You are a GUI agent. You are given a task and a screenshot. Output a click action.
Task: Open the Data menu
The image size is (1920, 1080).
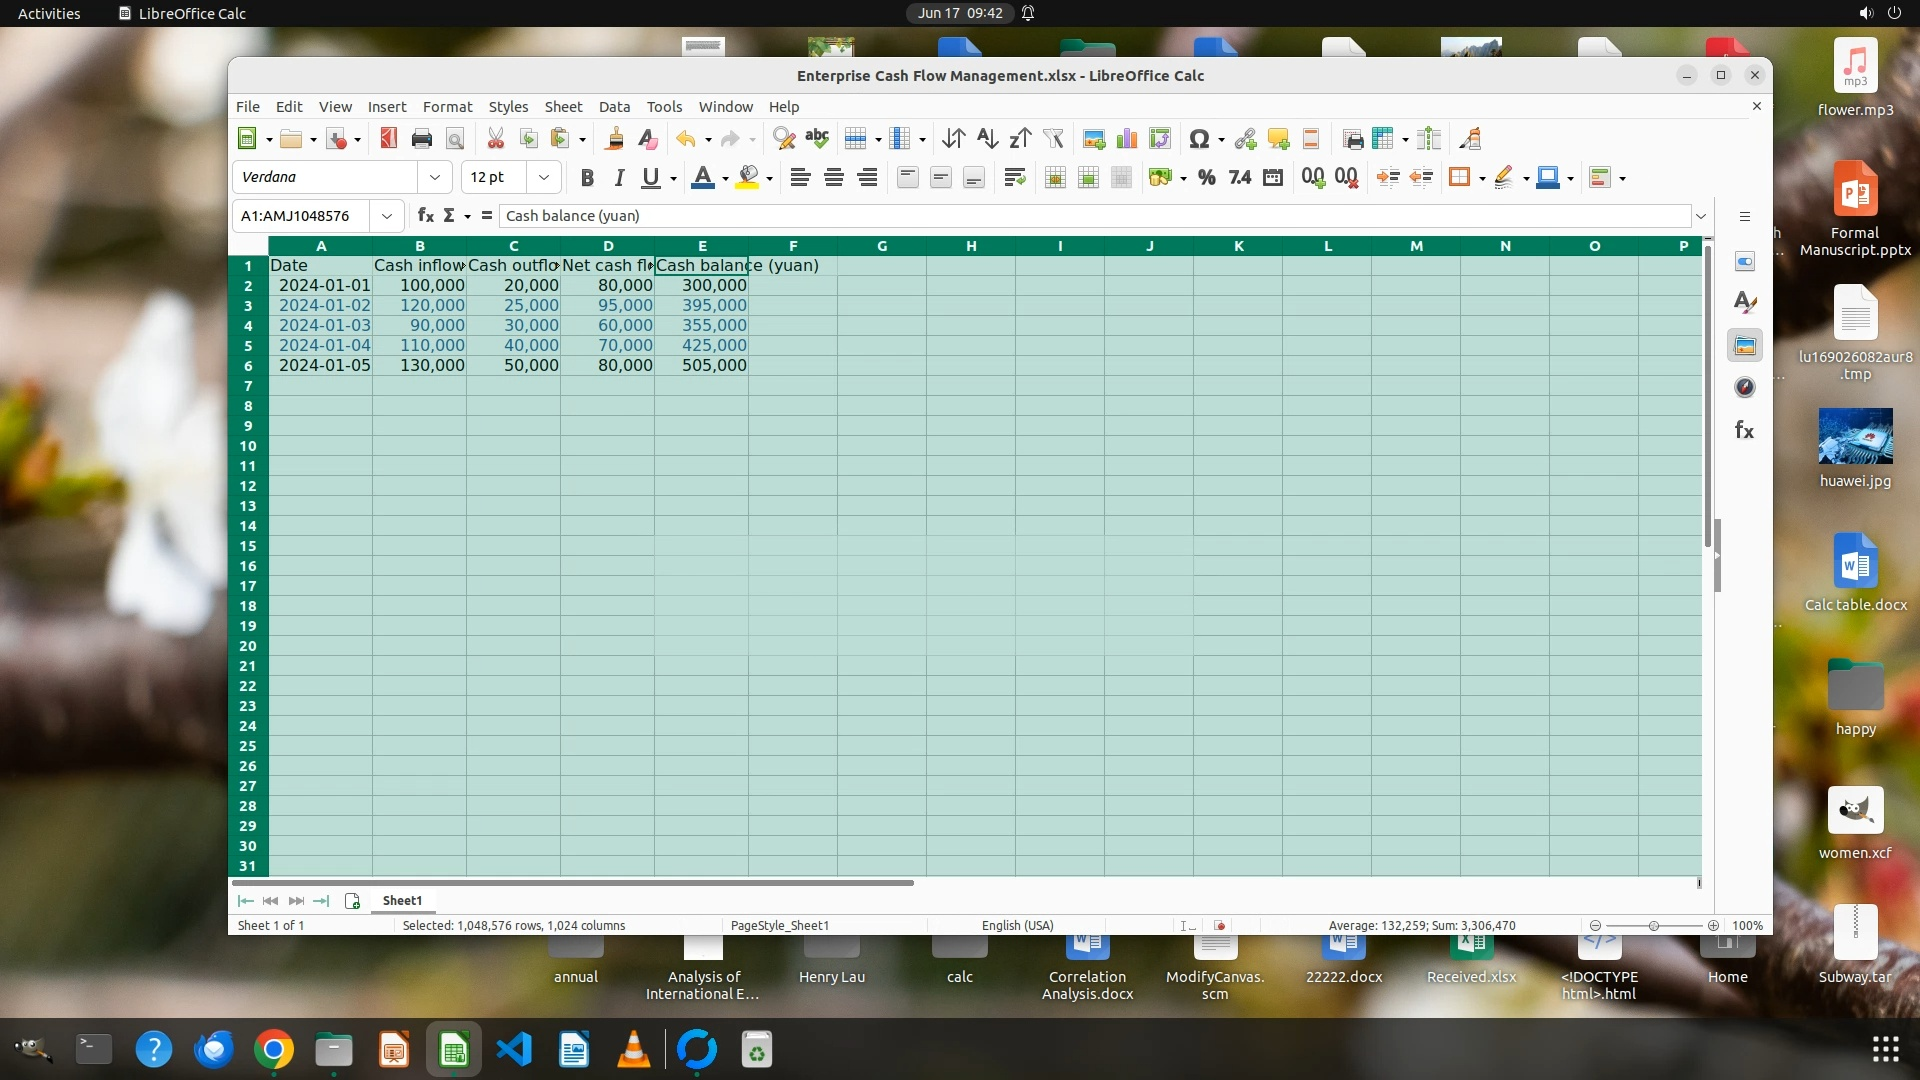(x=614, y=107)
